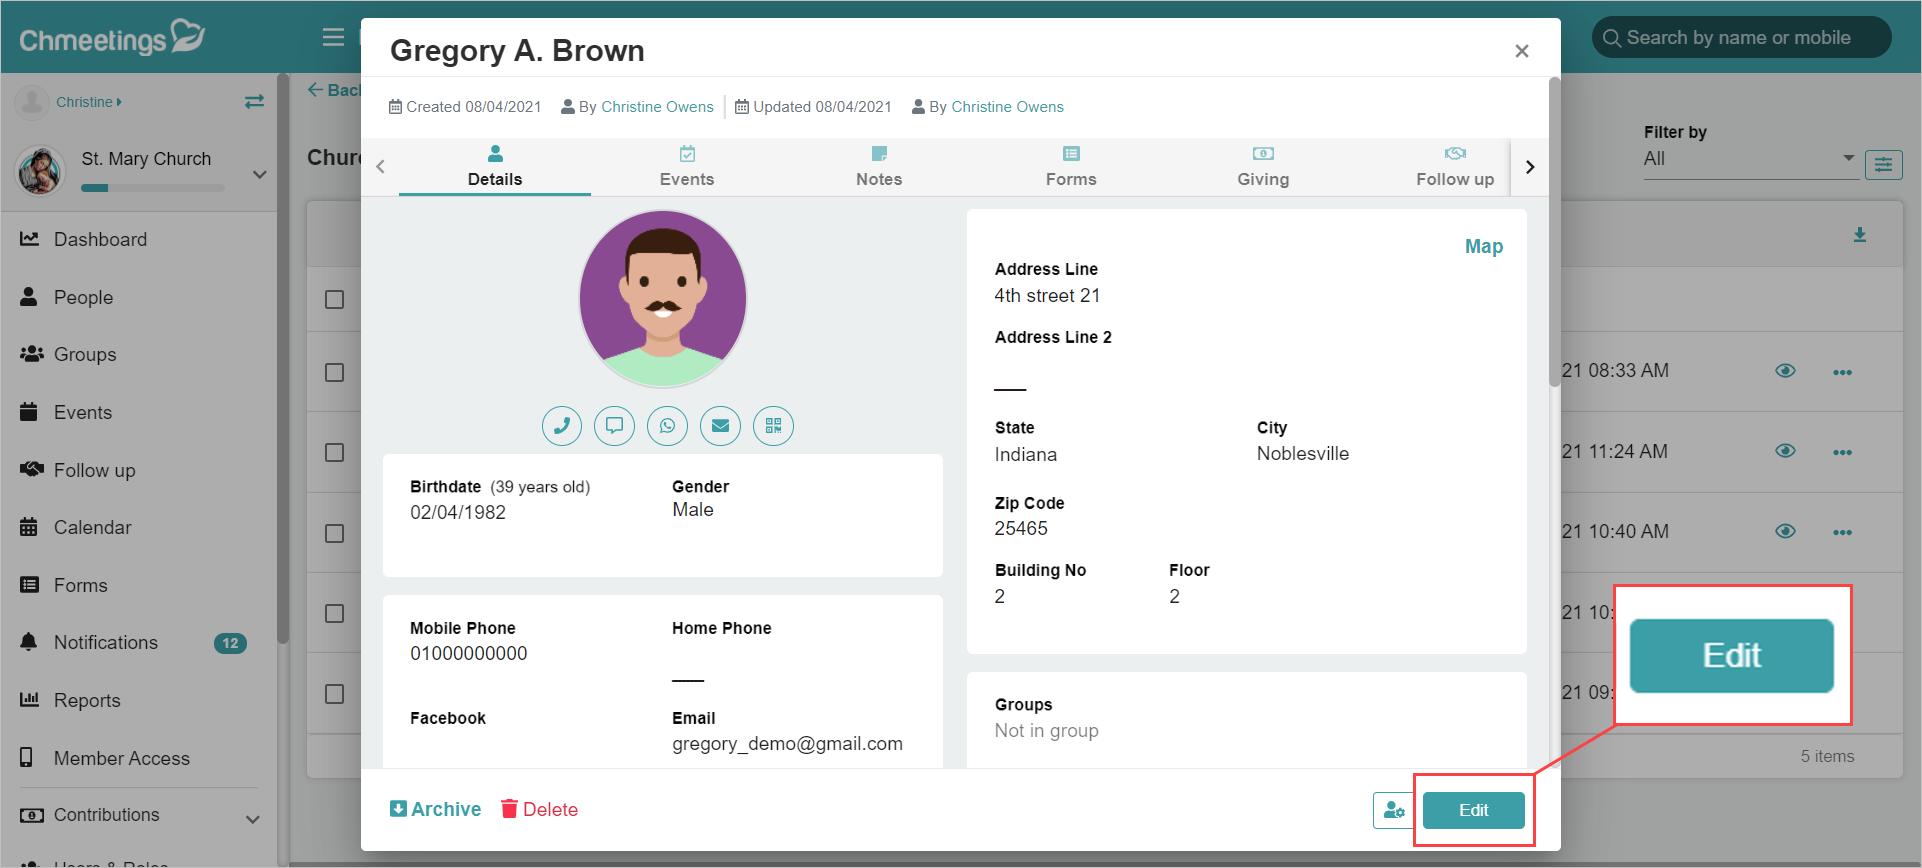Viewport: 1922px width, 868px height.
Task: Open more options for 08:33 AM row
Action: click(x=1843, y=372)
